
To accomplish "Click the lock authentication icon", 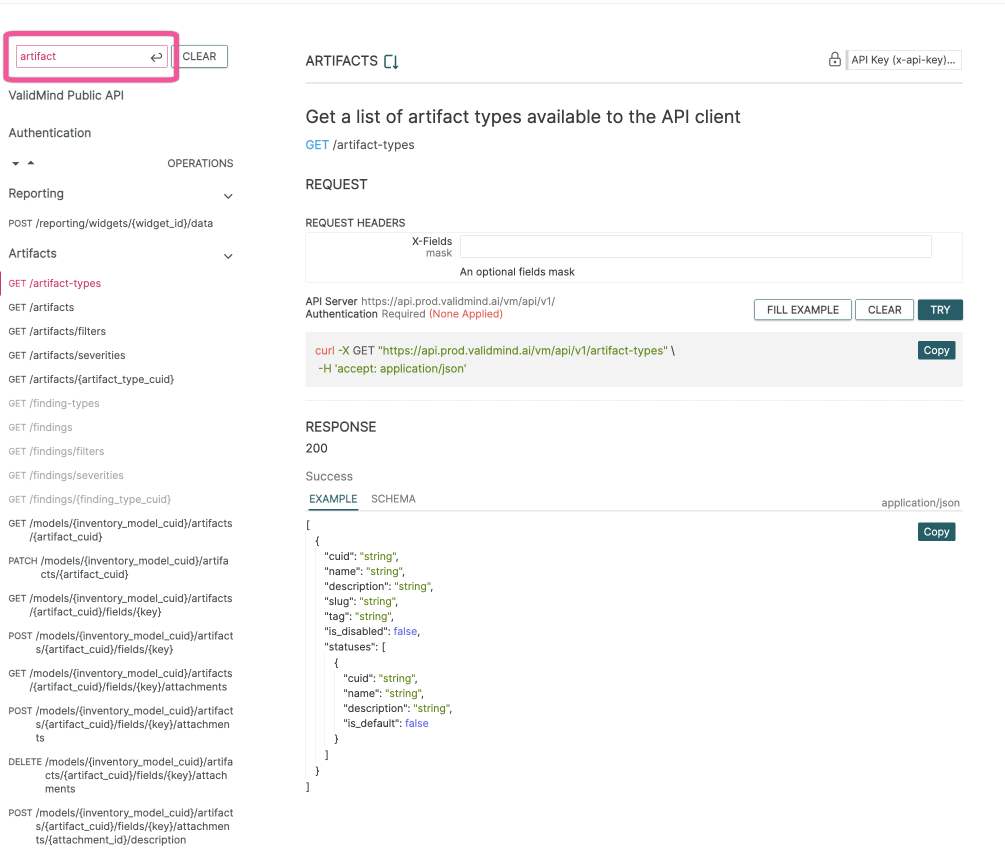I will coord(834,60).
